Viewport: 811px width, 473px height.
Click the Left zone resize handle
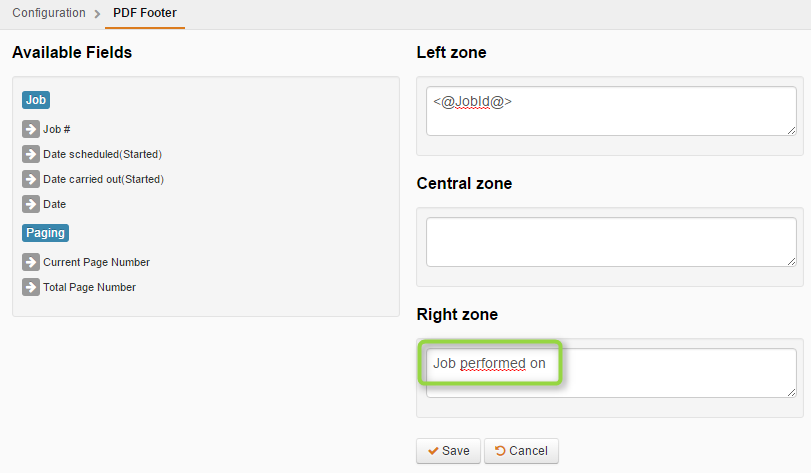click(791, 131)
